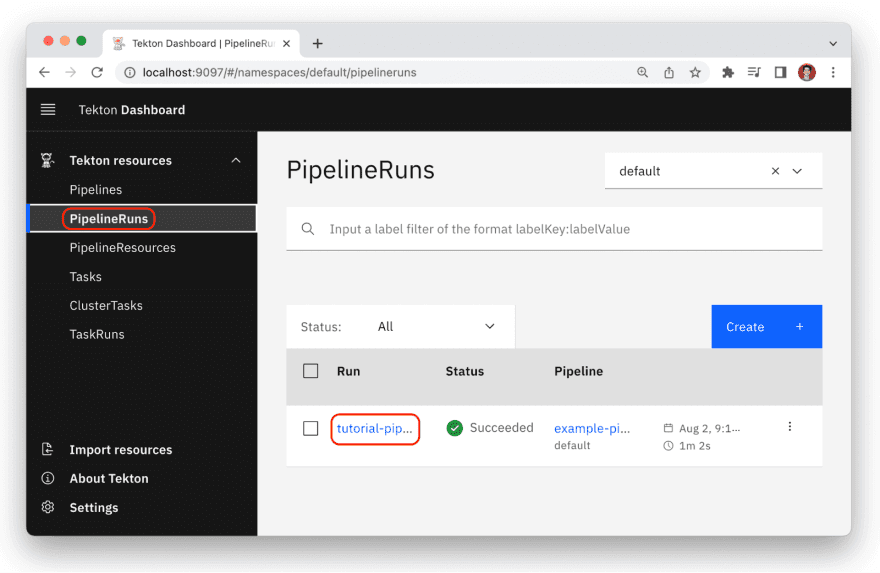This screenshot has height=573, width=880.
Task: Select all runs with header checkbox
Action: [310, 371]
